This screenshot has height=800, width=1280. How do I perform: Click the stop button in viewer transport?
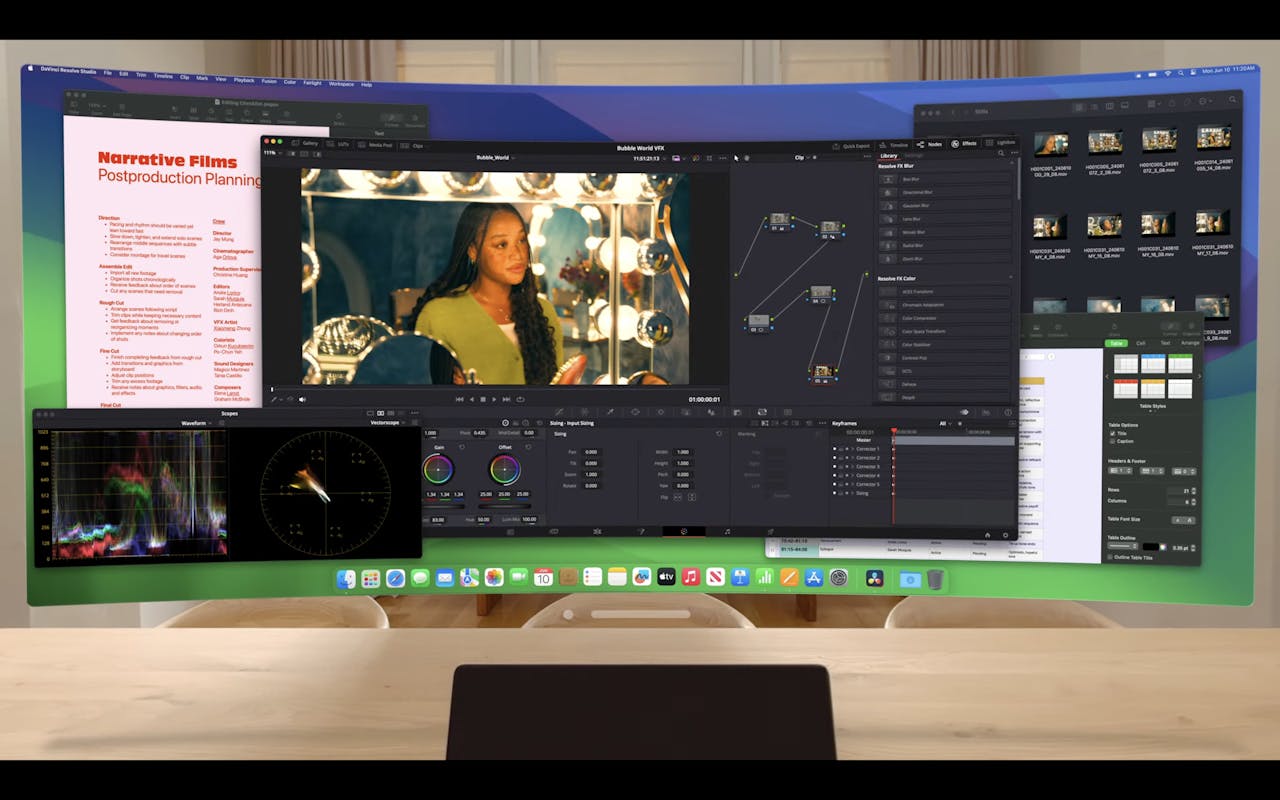point(483,399)
